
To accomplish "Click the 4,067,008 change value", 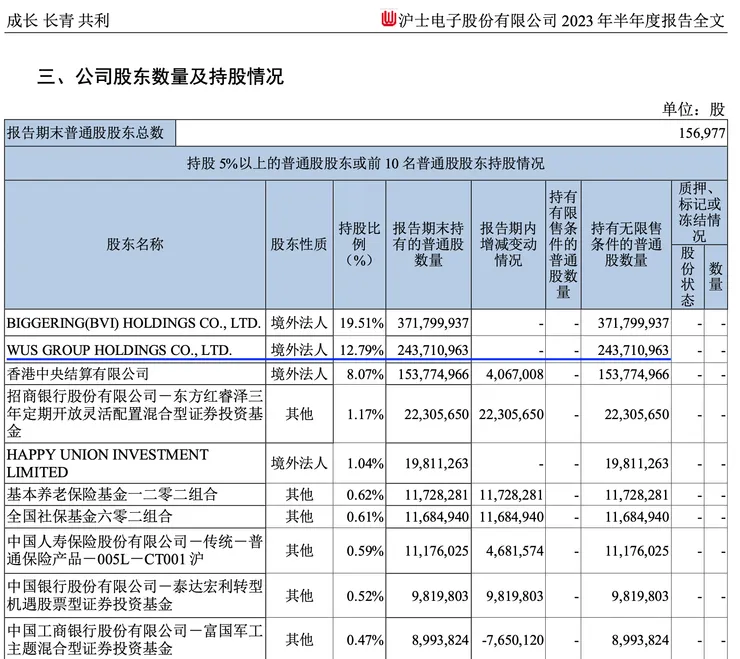I will (514, 374).
